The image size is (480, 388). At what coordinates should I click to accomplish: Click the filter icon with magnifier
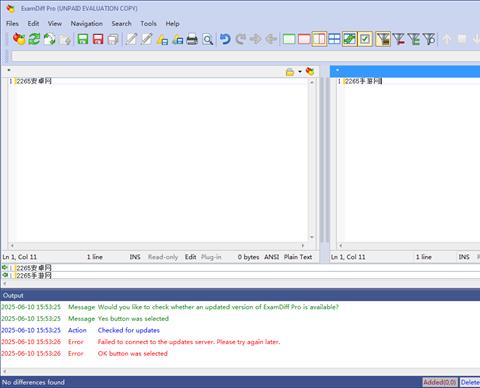(429, 39)
